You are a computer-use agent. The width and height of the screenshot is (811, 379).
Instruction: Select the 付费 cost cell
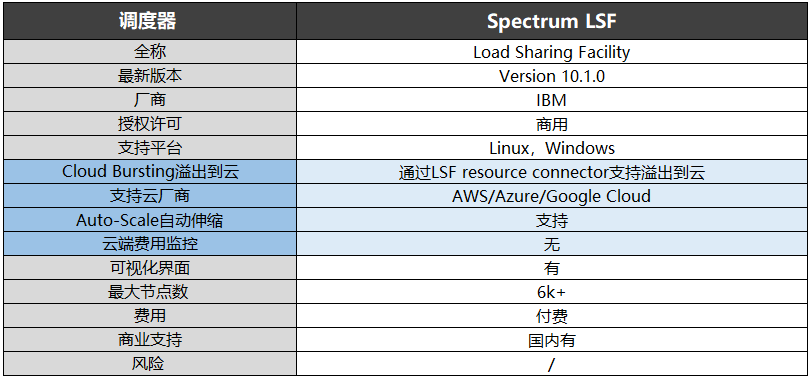[552, 316]
